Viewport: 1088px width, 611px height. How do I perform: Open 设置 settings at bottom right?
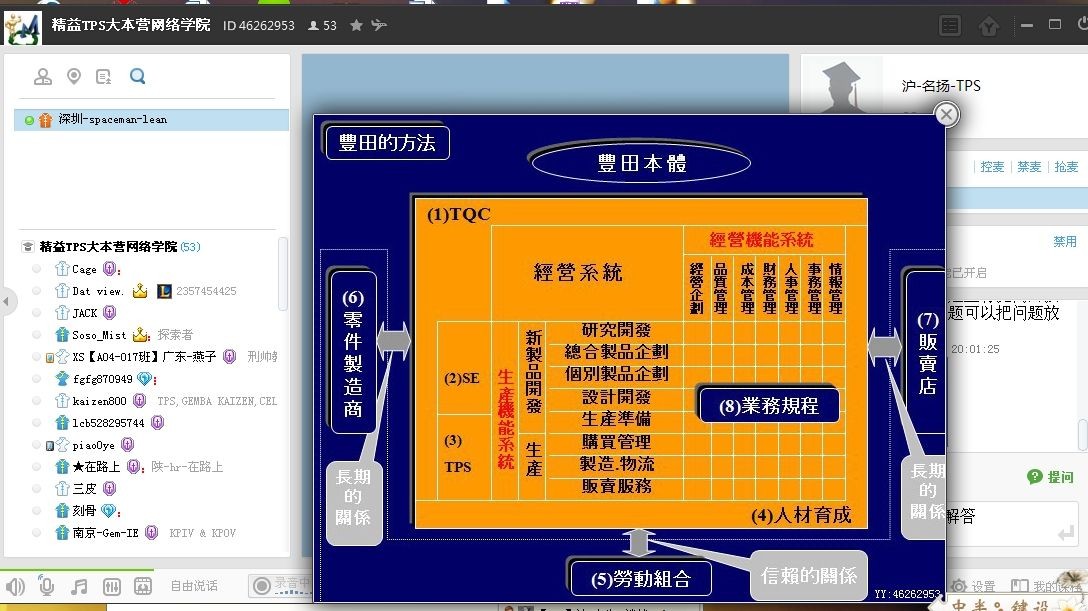point(974,586)
